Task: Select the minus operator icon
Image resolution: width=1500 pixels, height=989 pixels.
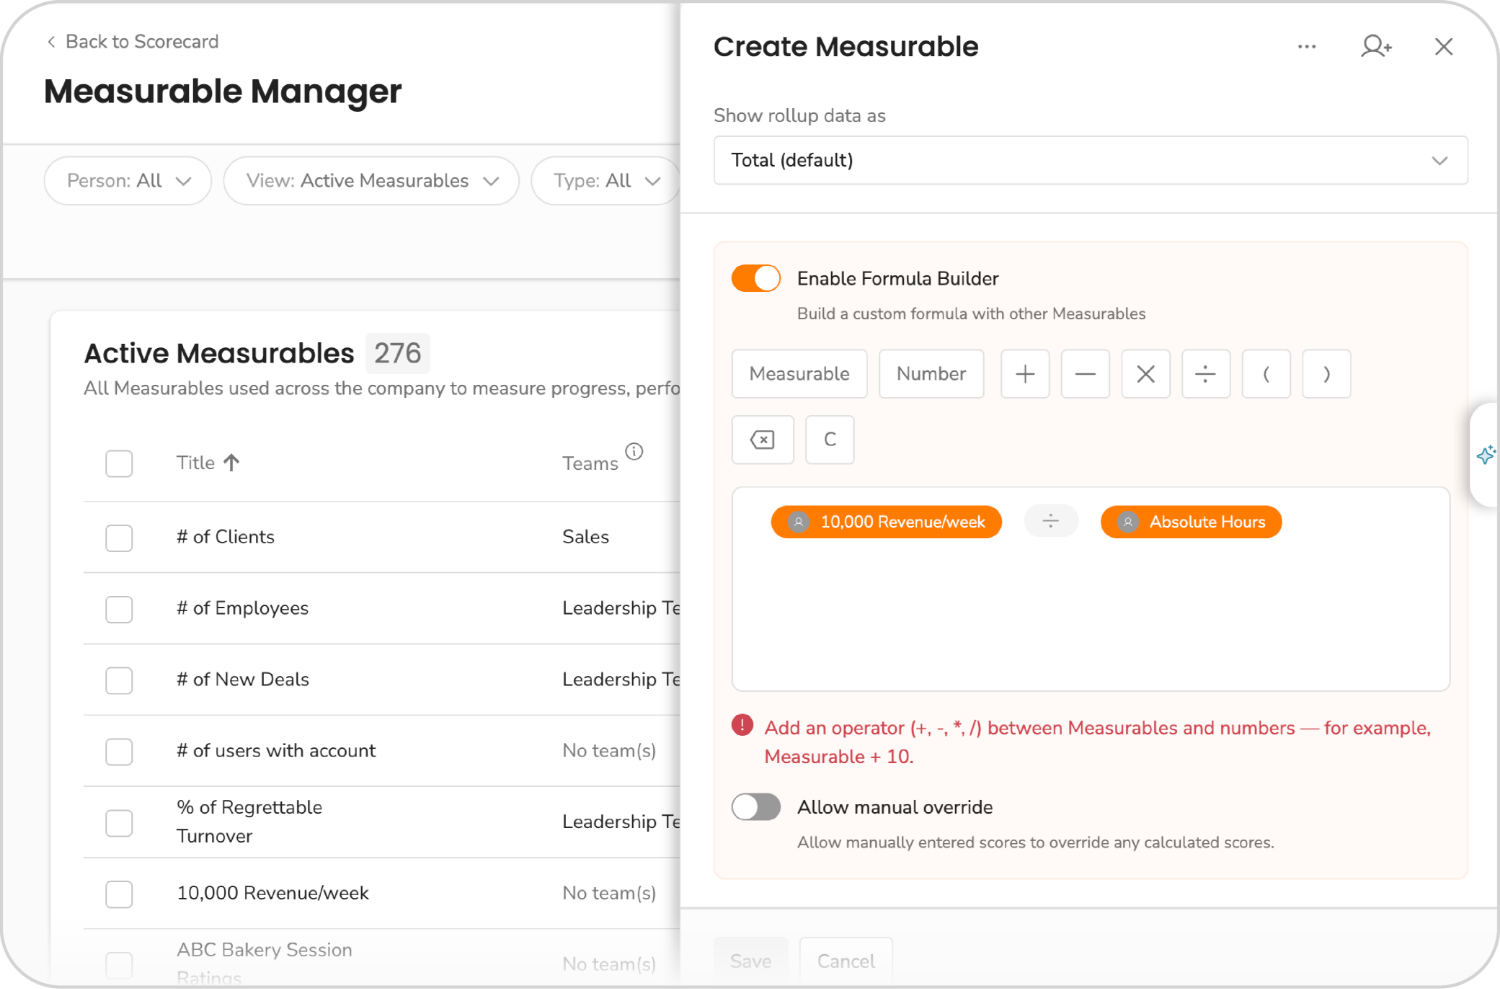Action: click(1085, 373)
